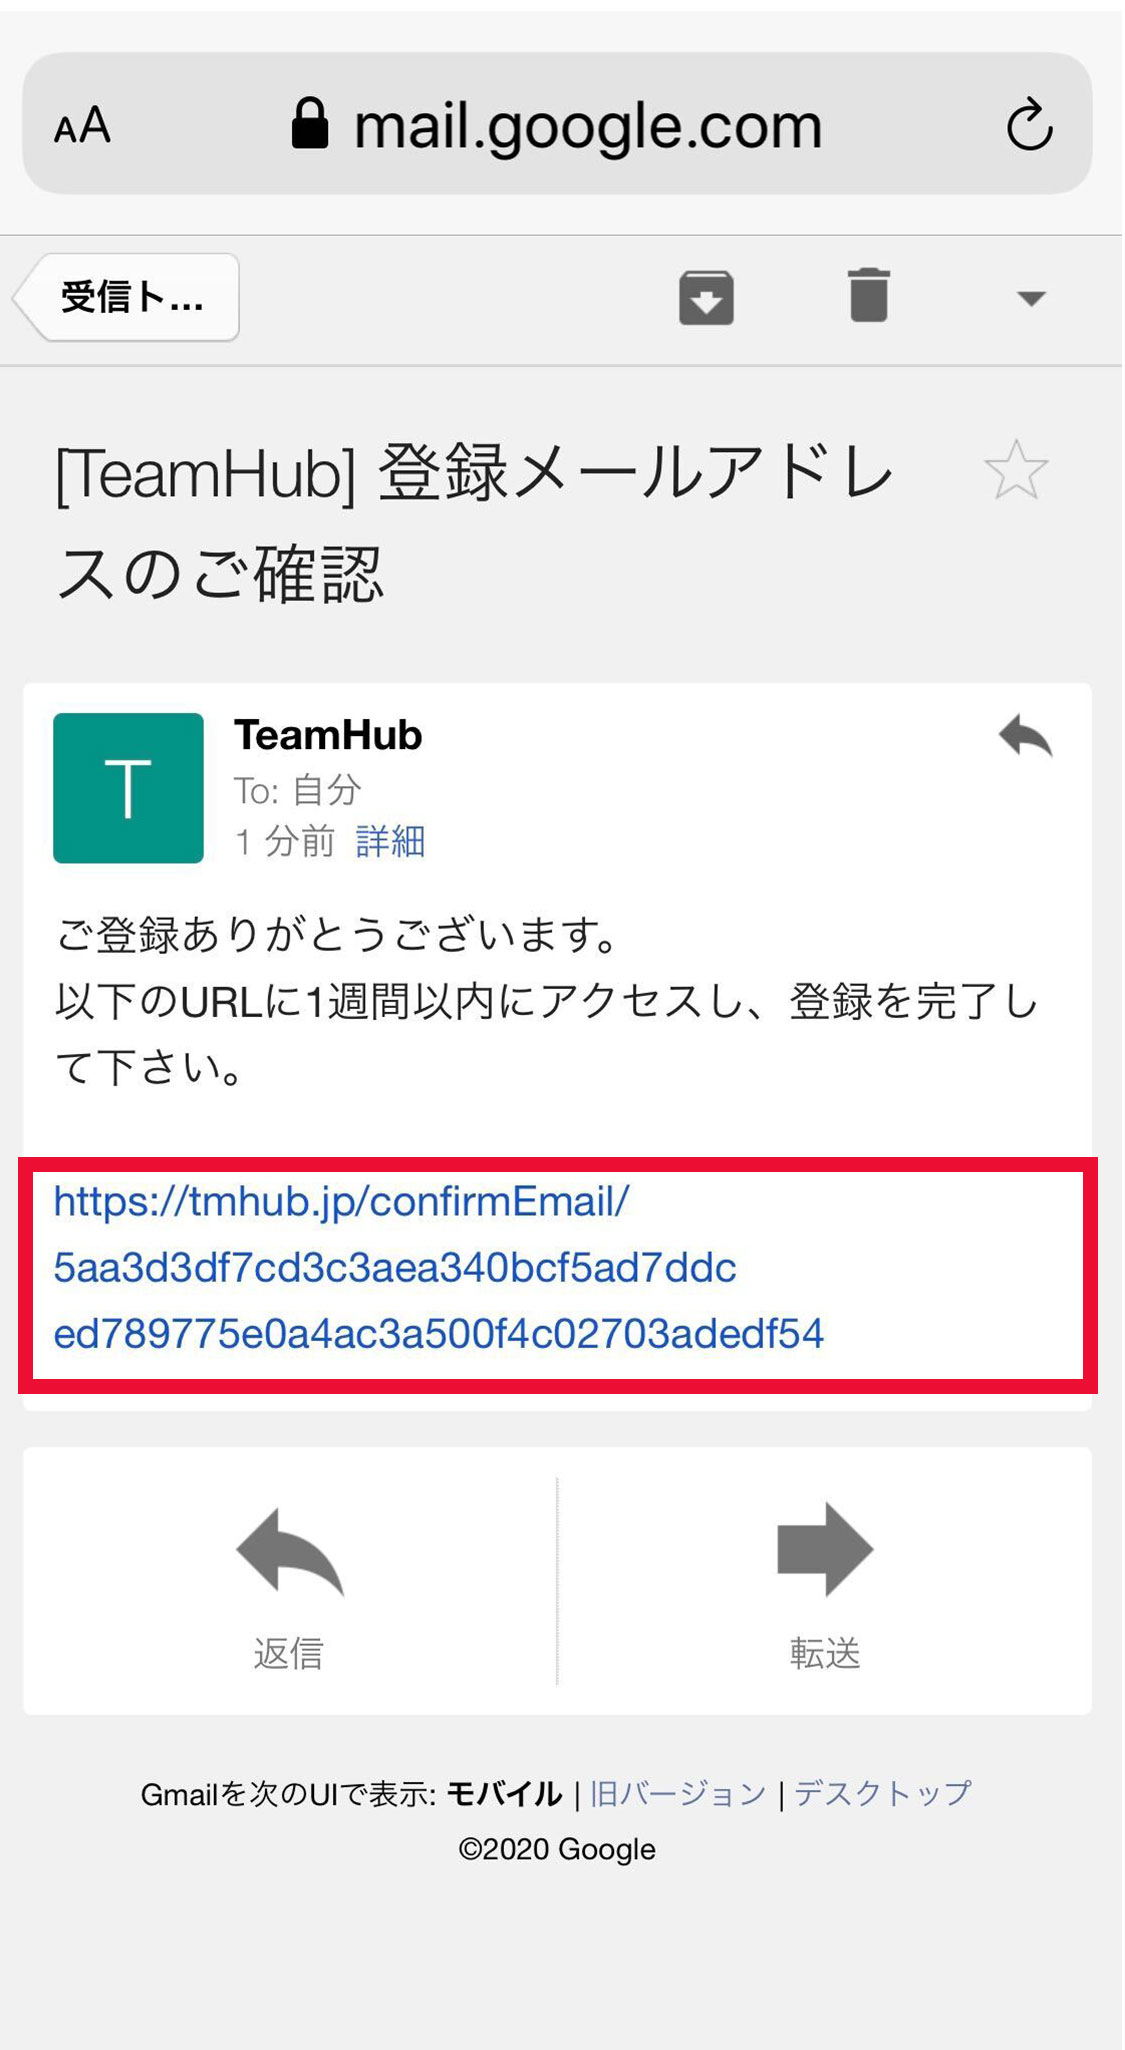Viewport: 1125px width, 2050px height.
Task: Expand message details via 詳細 link
Action: coord(390,842)
